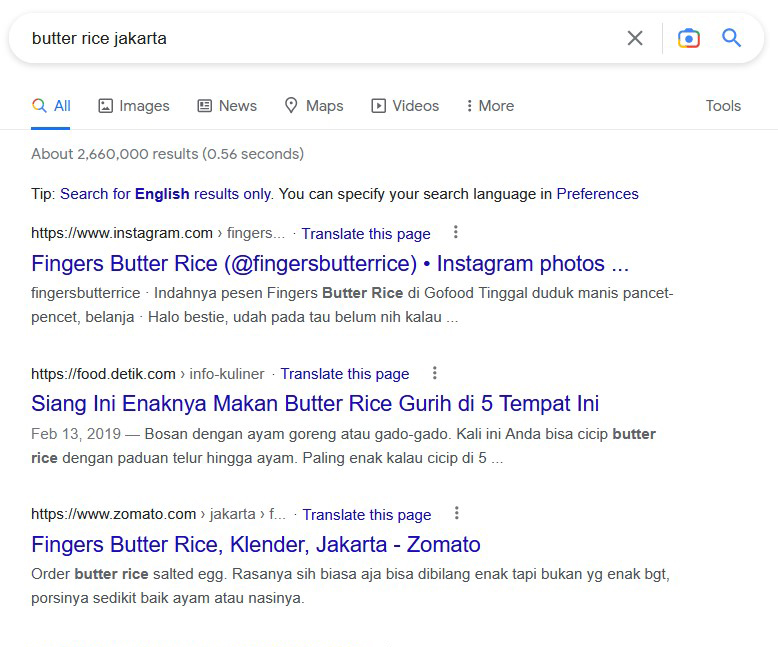Open Fingers Butter Rice Instagram result
The image size is (778, 647).
tap(330, 264)
